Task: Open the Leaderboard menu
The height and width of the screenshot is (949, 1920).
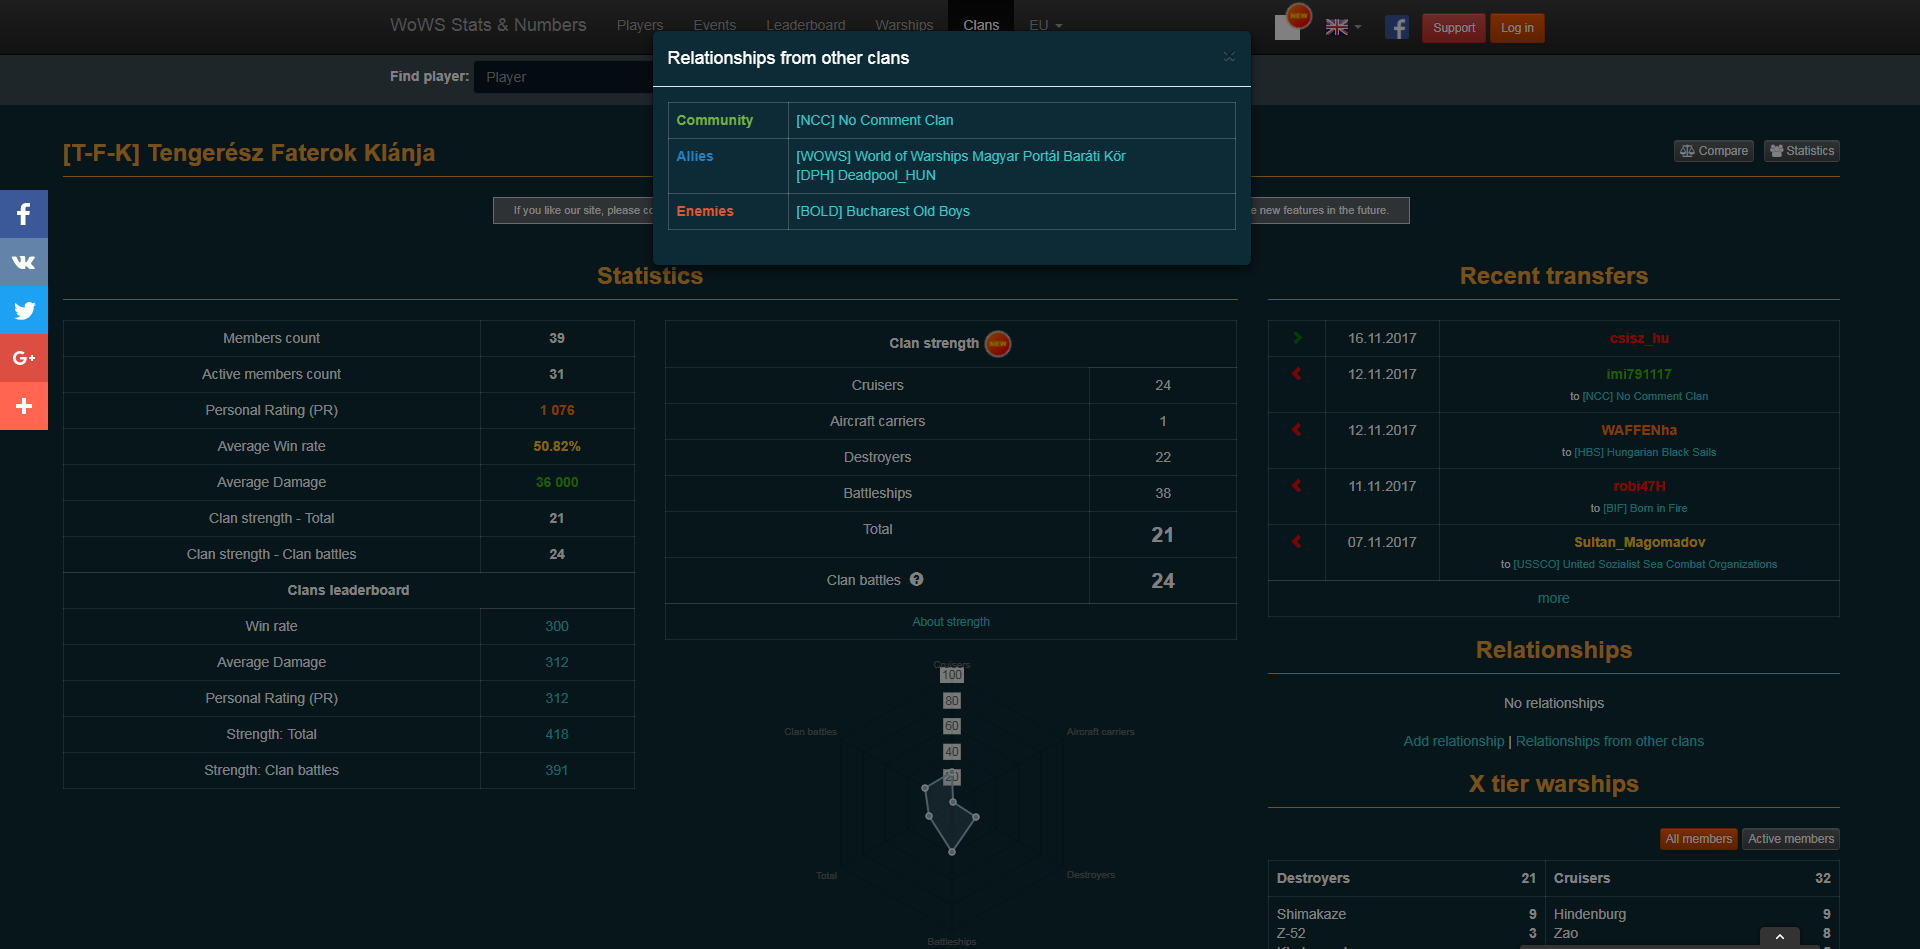Action: point(806,25)
